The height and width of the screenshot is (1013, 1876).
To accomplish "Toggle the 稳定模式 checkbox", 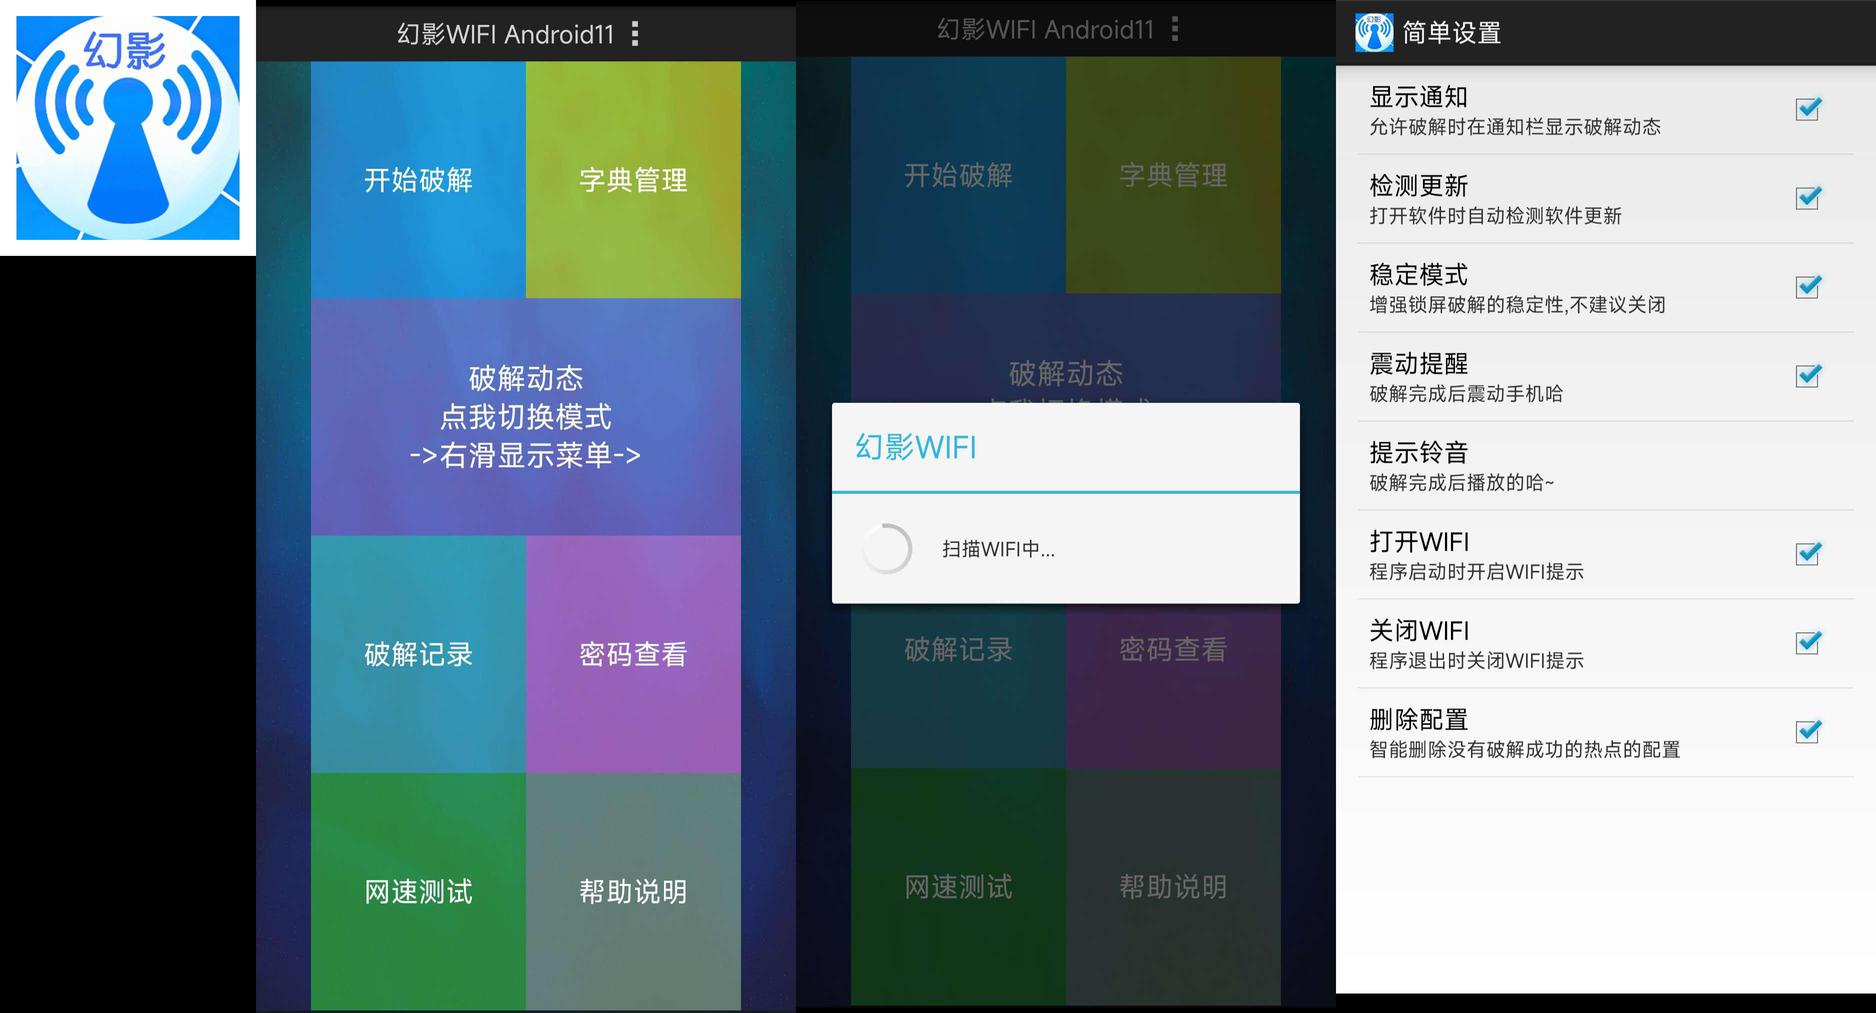I will point(1808,287).
